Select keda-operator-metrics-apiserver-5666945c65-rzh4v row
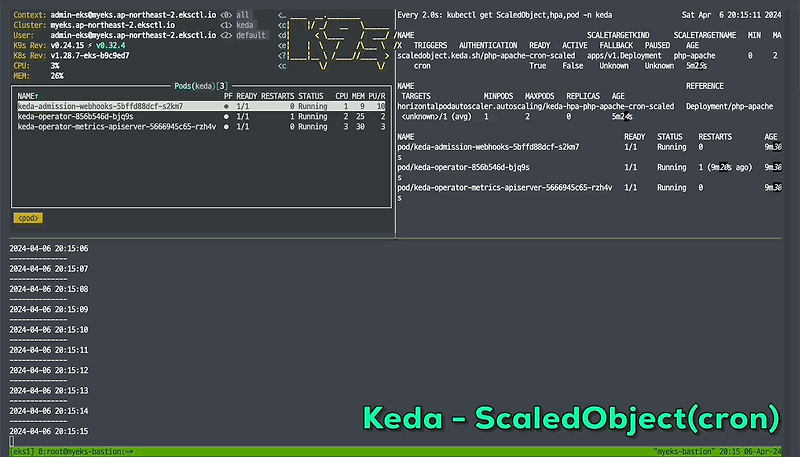 (x=202, y=127)
